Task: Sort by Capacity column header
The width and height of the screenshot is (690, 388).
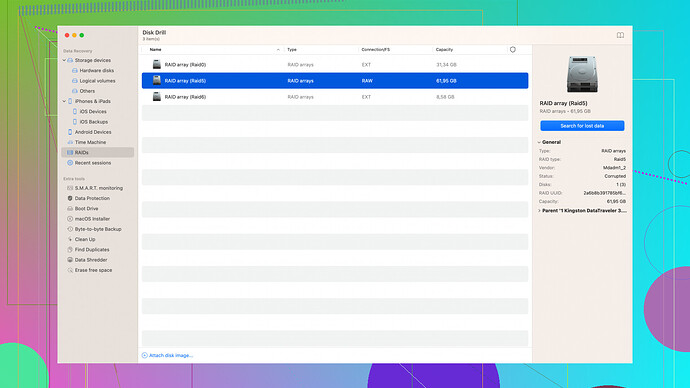Action: click(444, 50)
